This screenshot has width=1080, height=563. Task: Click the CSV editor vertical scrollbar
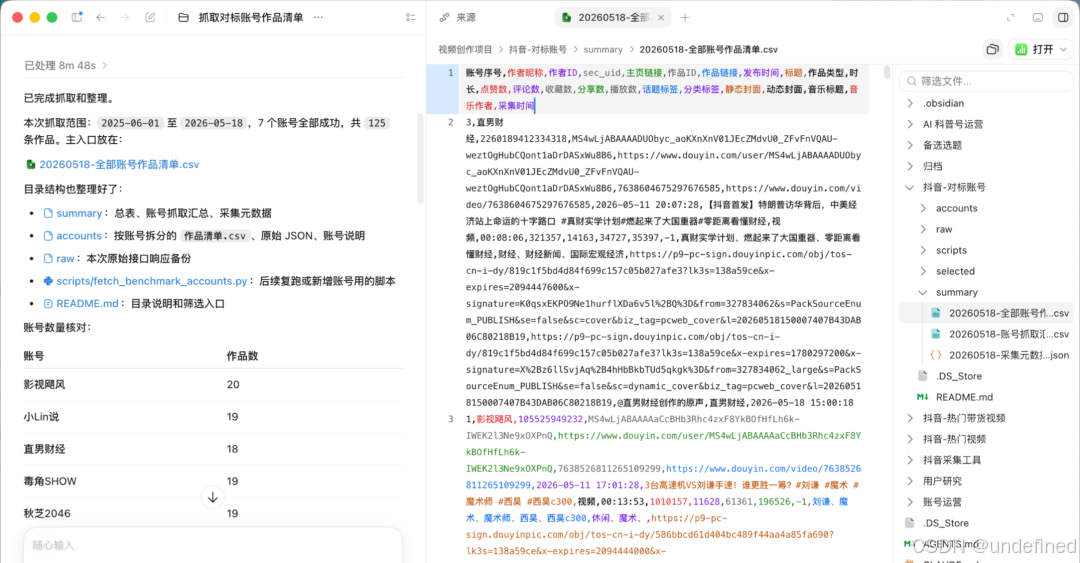tap(886, 72)
